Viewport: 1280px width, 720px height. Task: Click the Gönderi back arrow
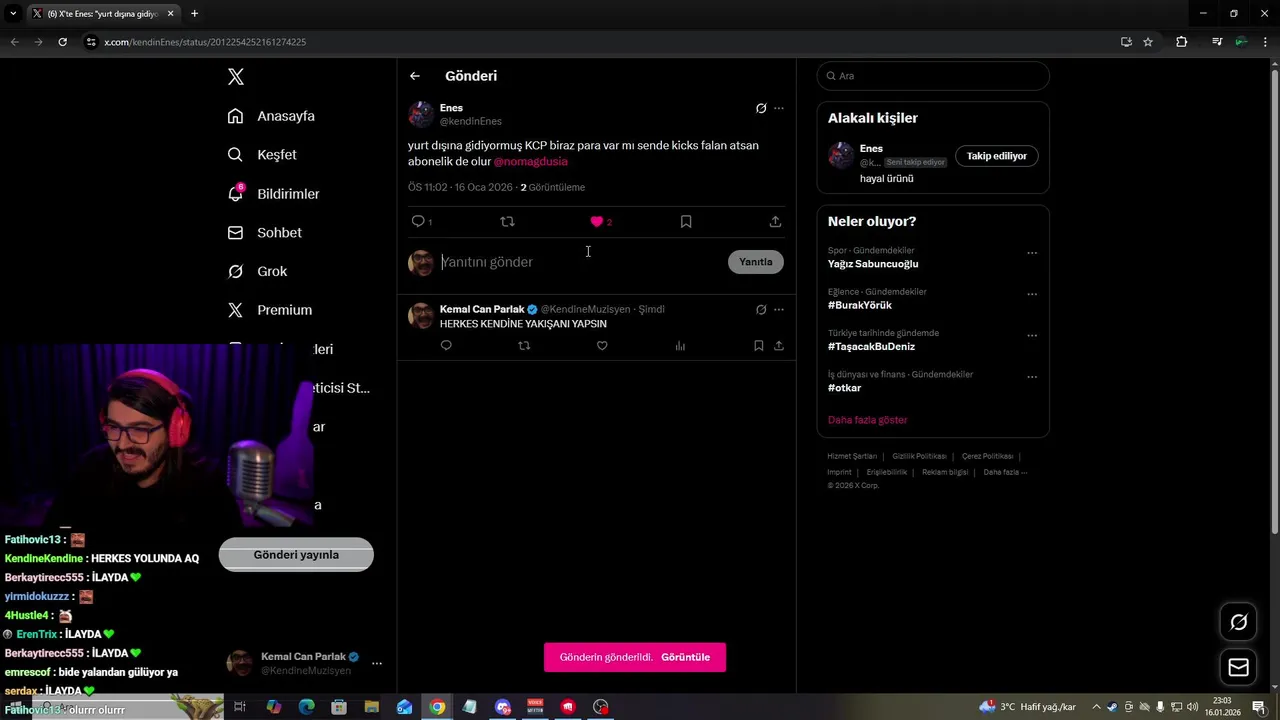coord(415,76)
